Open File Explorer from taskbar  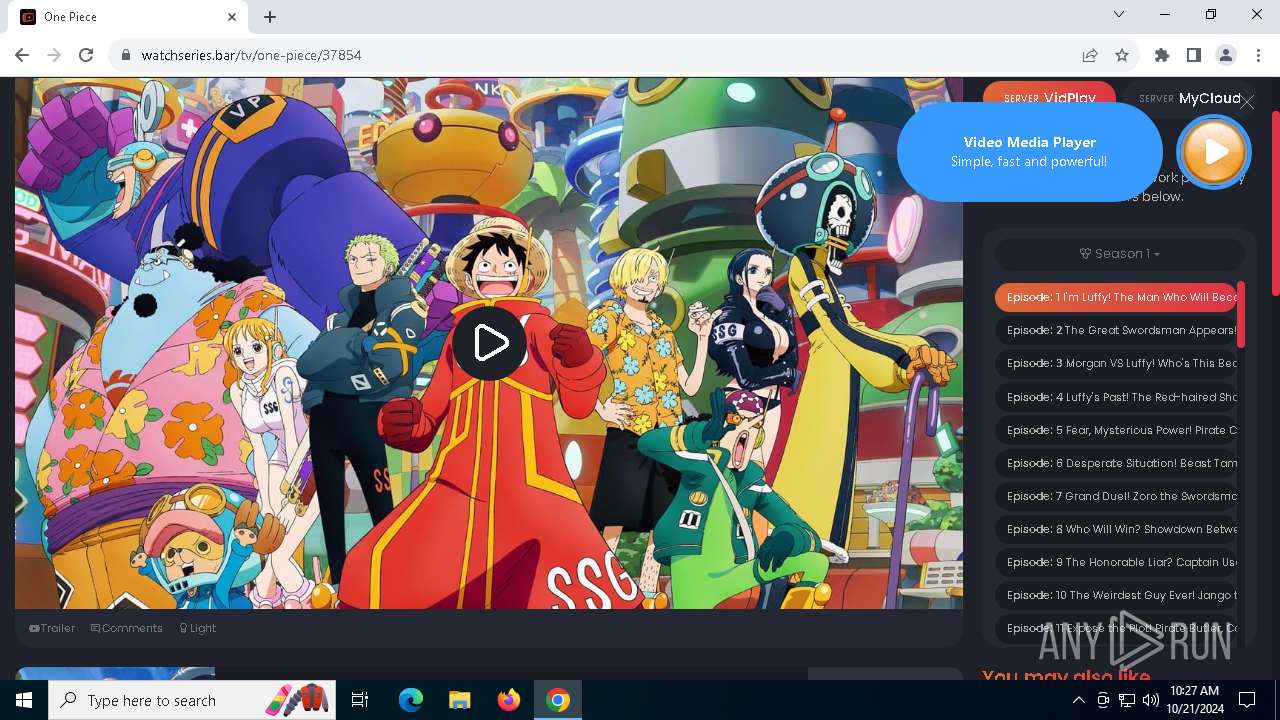(x=460, y=700)
